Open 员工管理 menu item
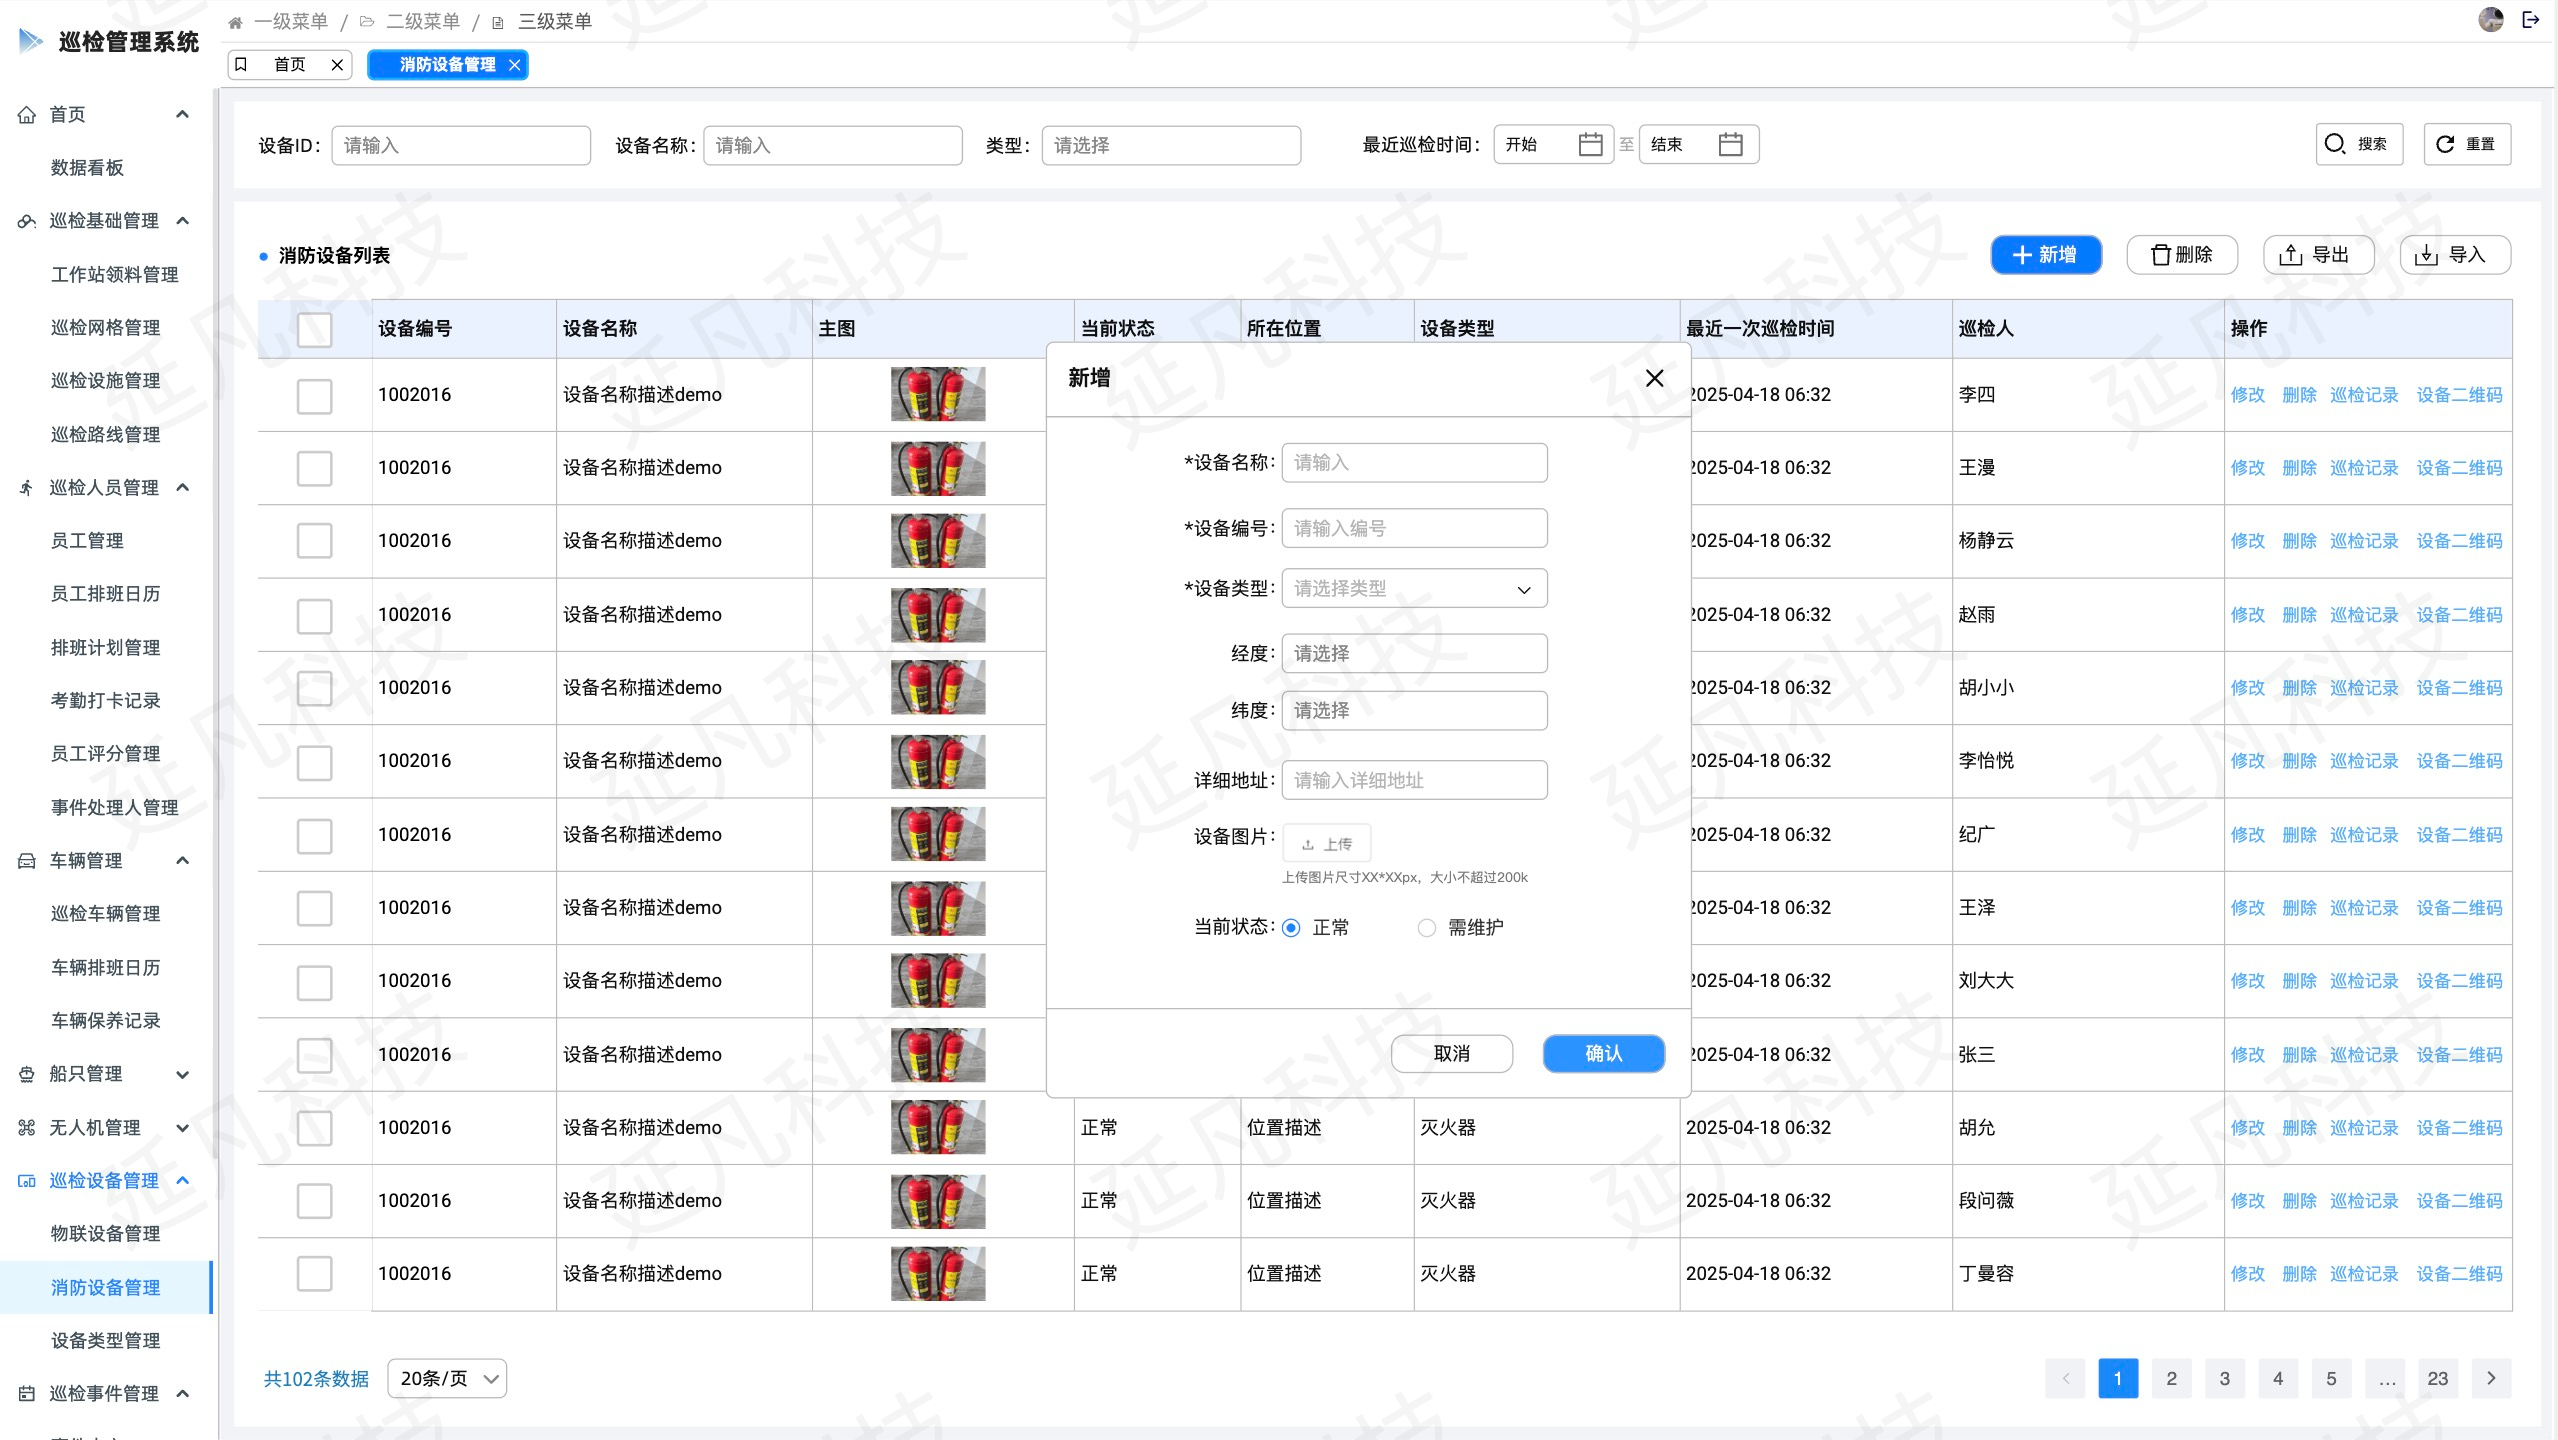The width and height of the screenshot is (2558, 1440). (87, 540)
